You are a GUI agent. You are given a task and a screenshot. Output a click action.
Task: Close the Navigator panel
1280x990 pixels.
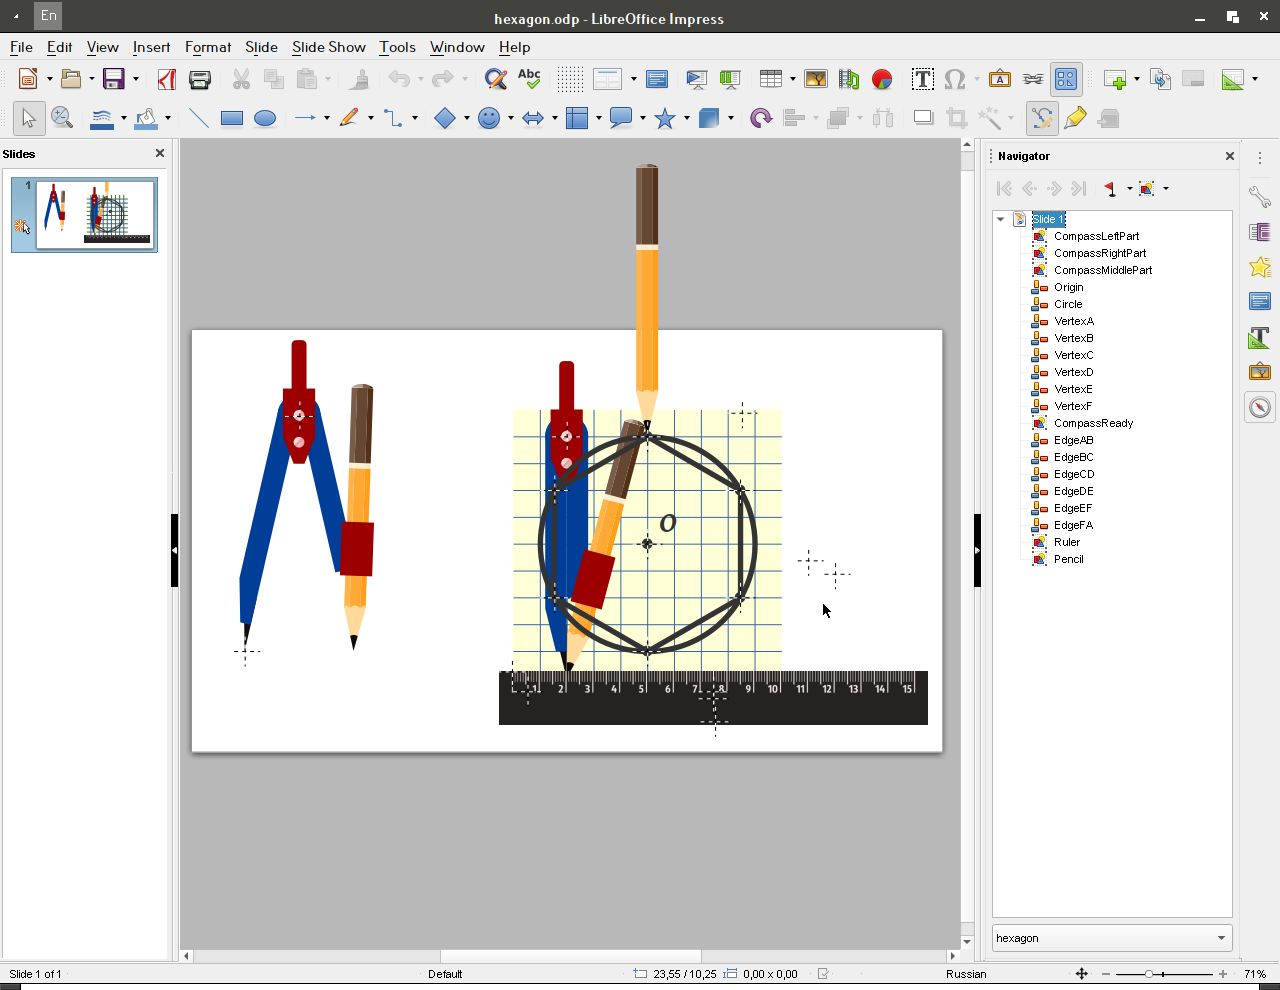click(1230, 156)
